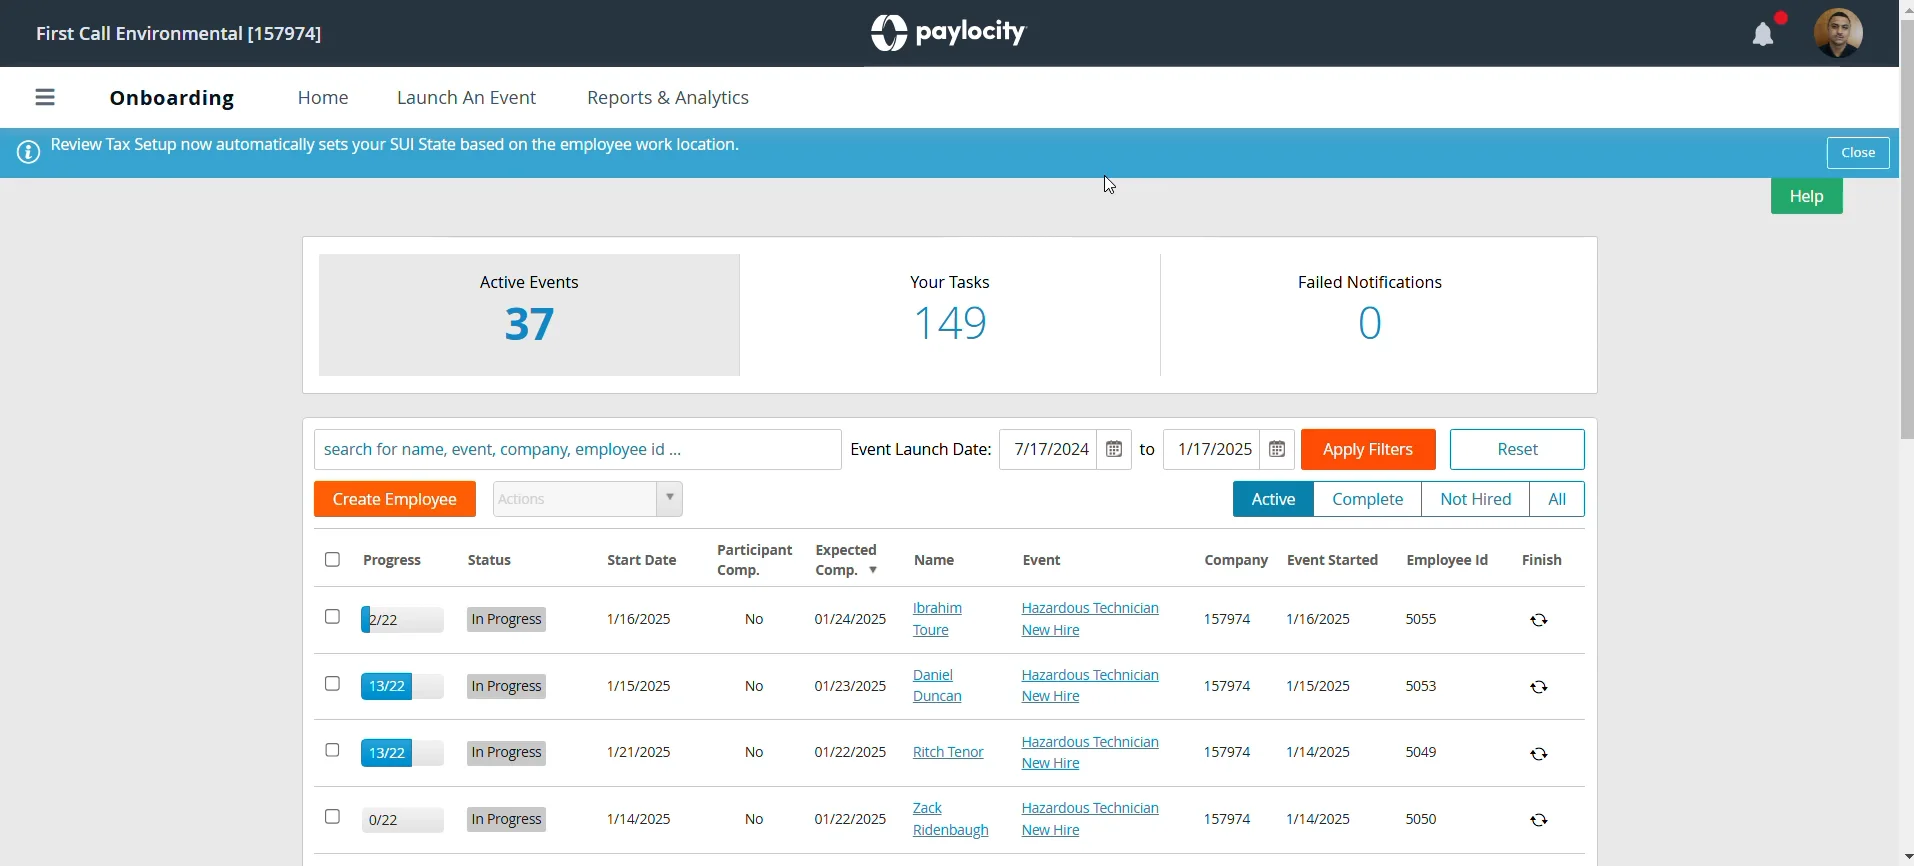Click the page vertical scrollbar
This screenshot has width=1914, height=866.
(x=1906, y=230)
